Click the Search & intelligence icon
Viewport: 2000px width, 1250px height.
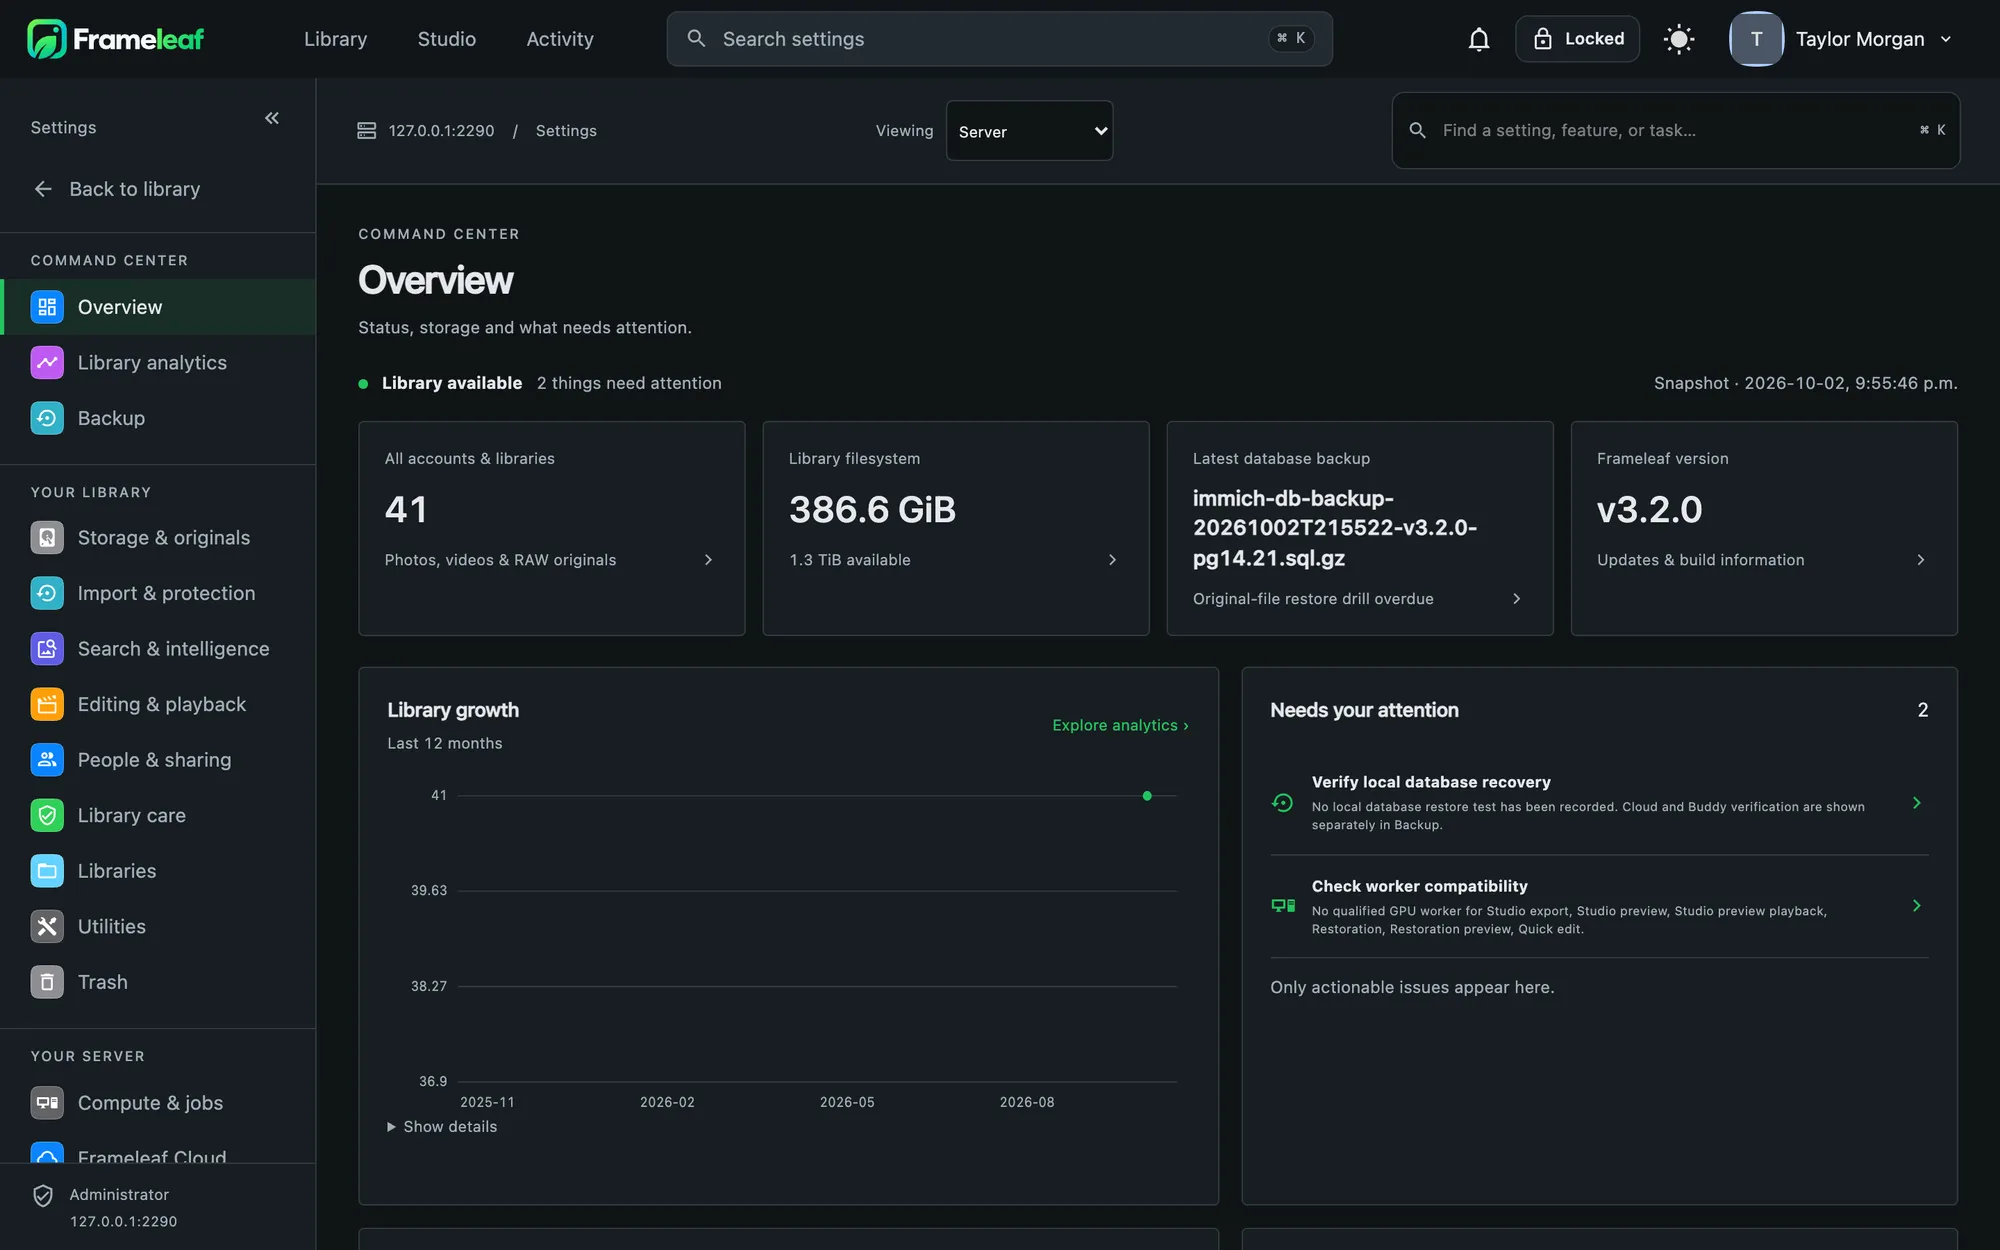coord(47,649)
